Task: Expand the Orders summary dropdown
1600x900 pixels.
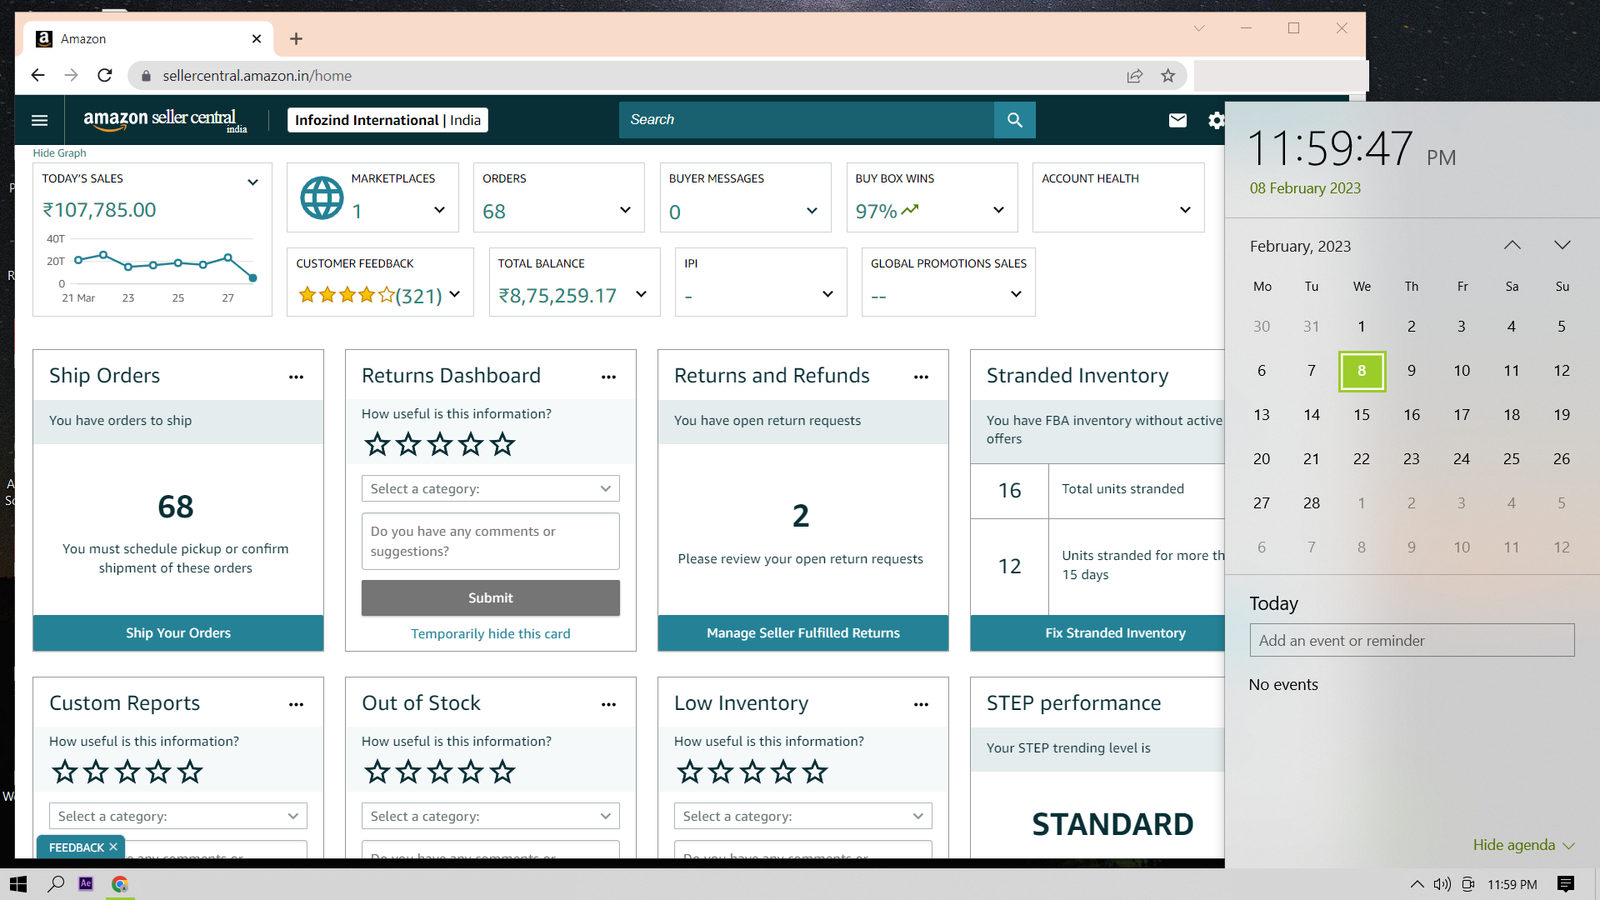Action: (x=625, y=210)
